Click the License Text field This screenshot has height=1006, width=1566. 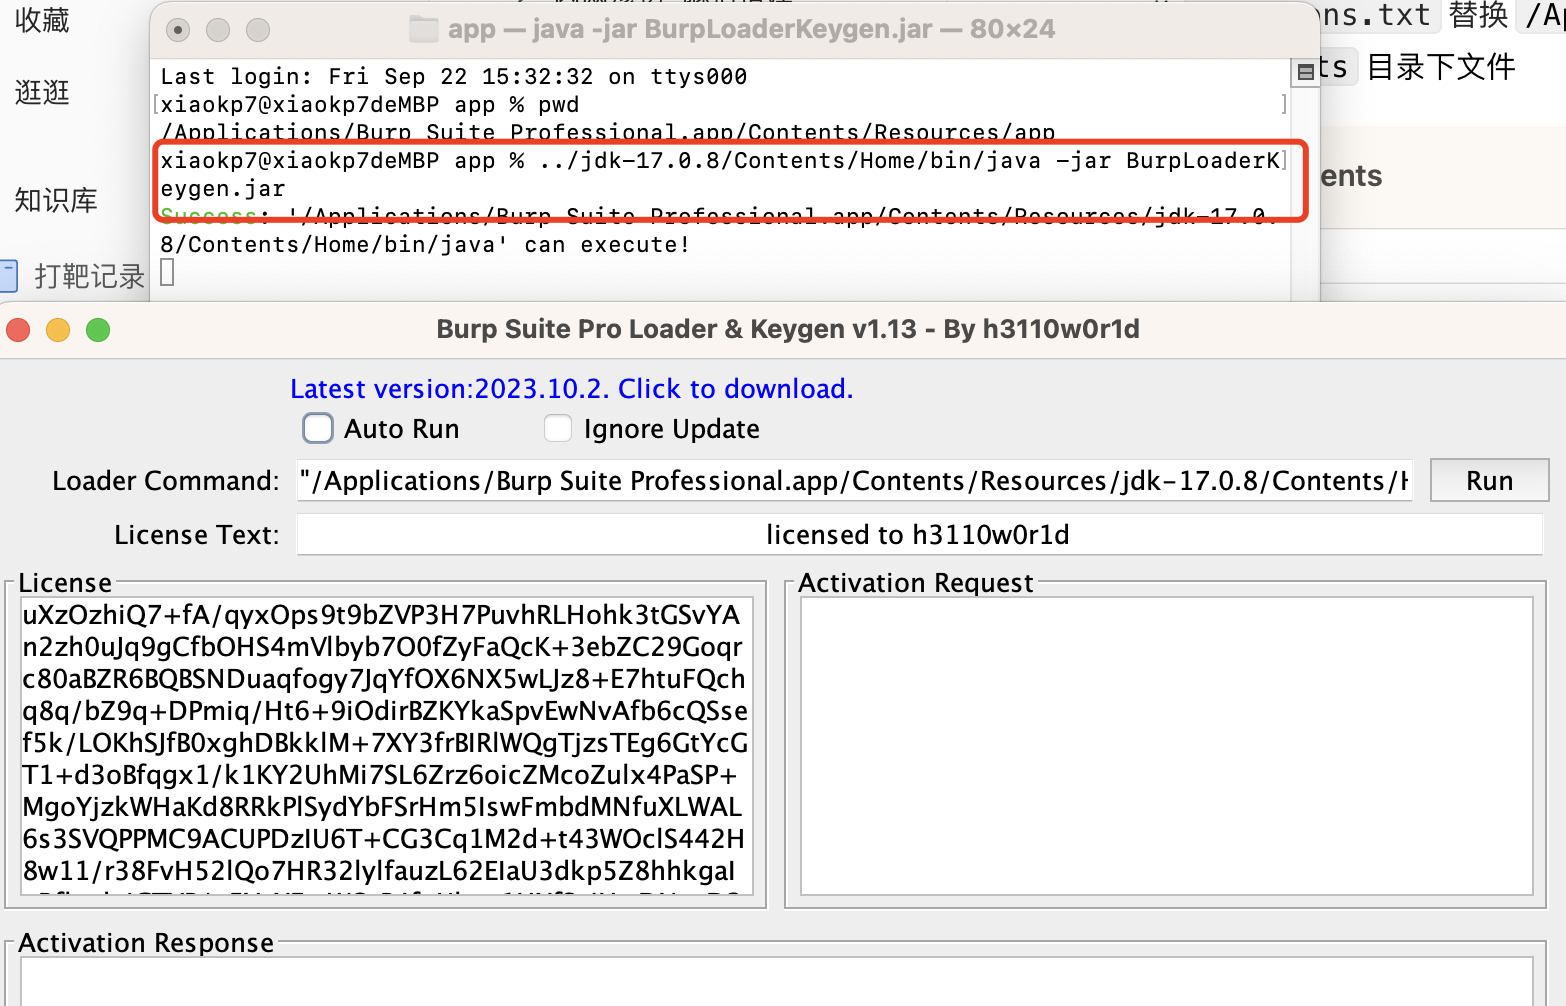(x=919, y=534)
